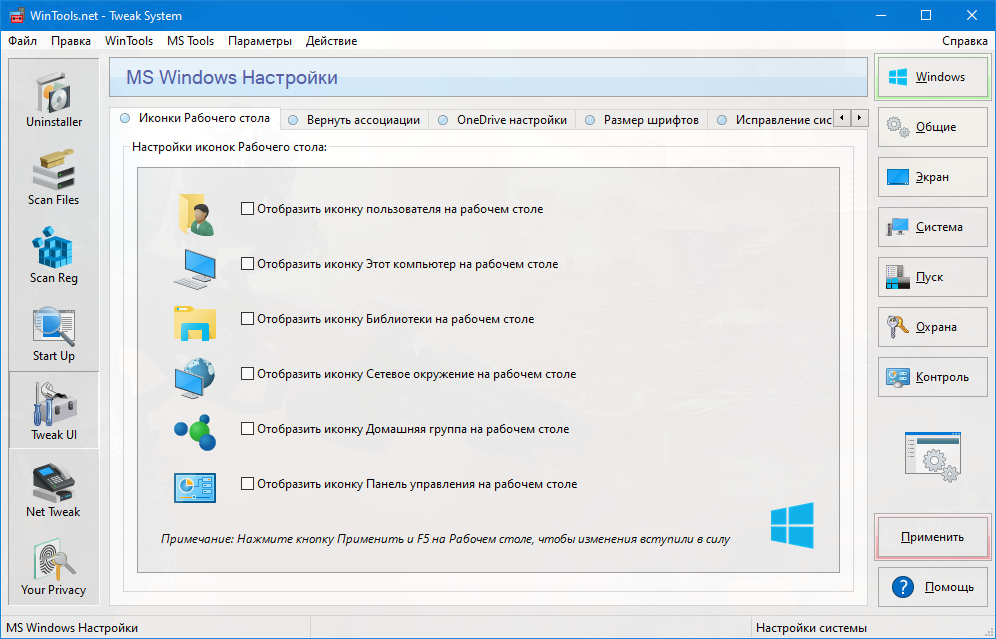Viewport: 996px width, 639px height.
Task: Click the Настройки системы status text
Action: coord(811,628)
